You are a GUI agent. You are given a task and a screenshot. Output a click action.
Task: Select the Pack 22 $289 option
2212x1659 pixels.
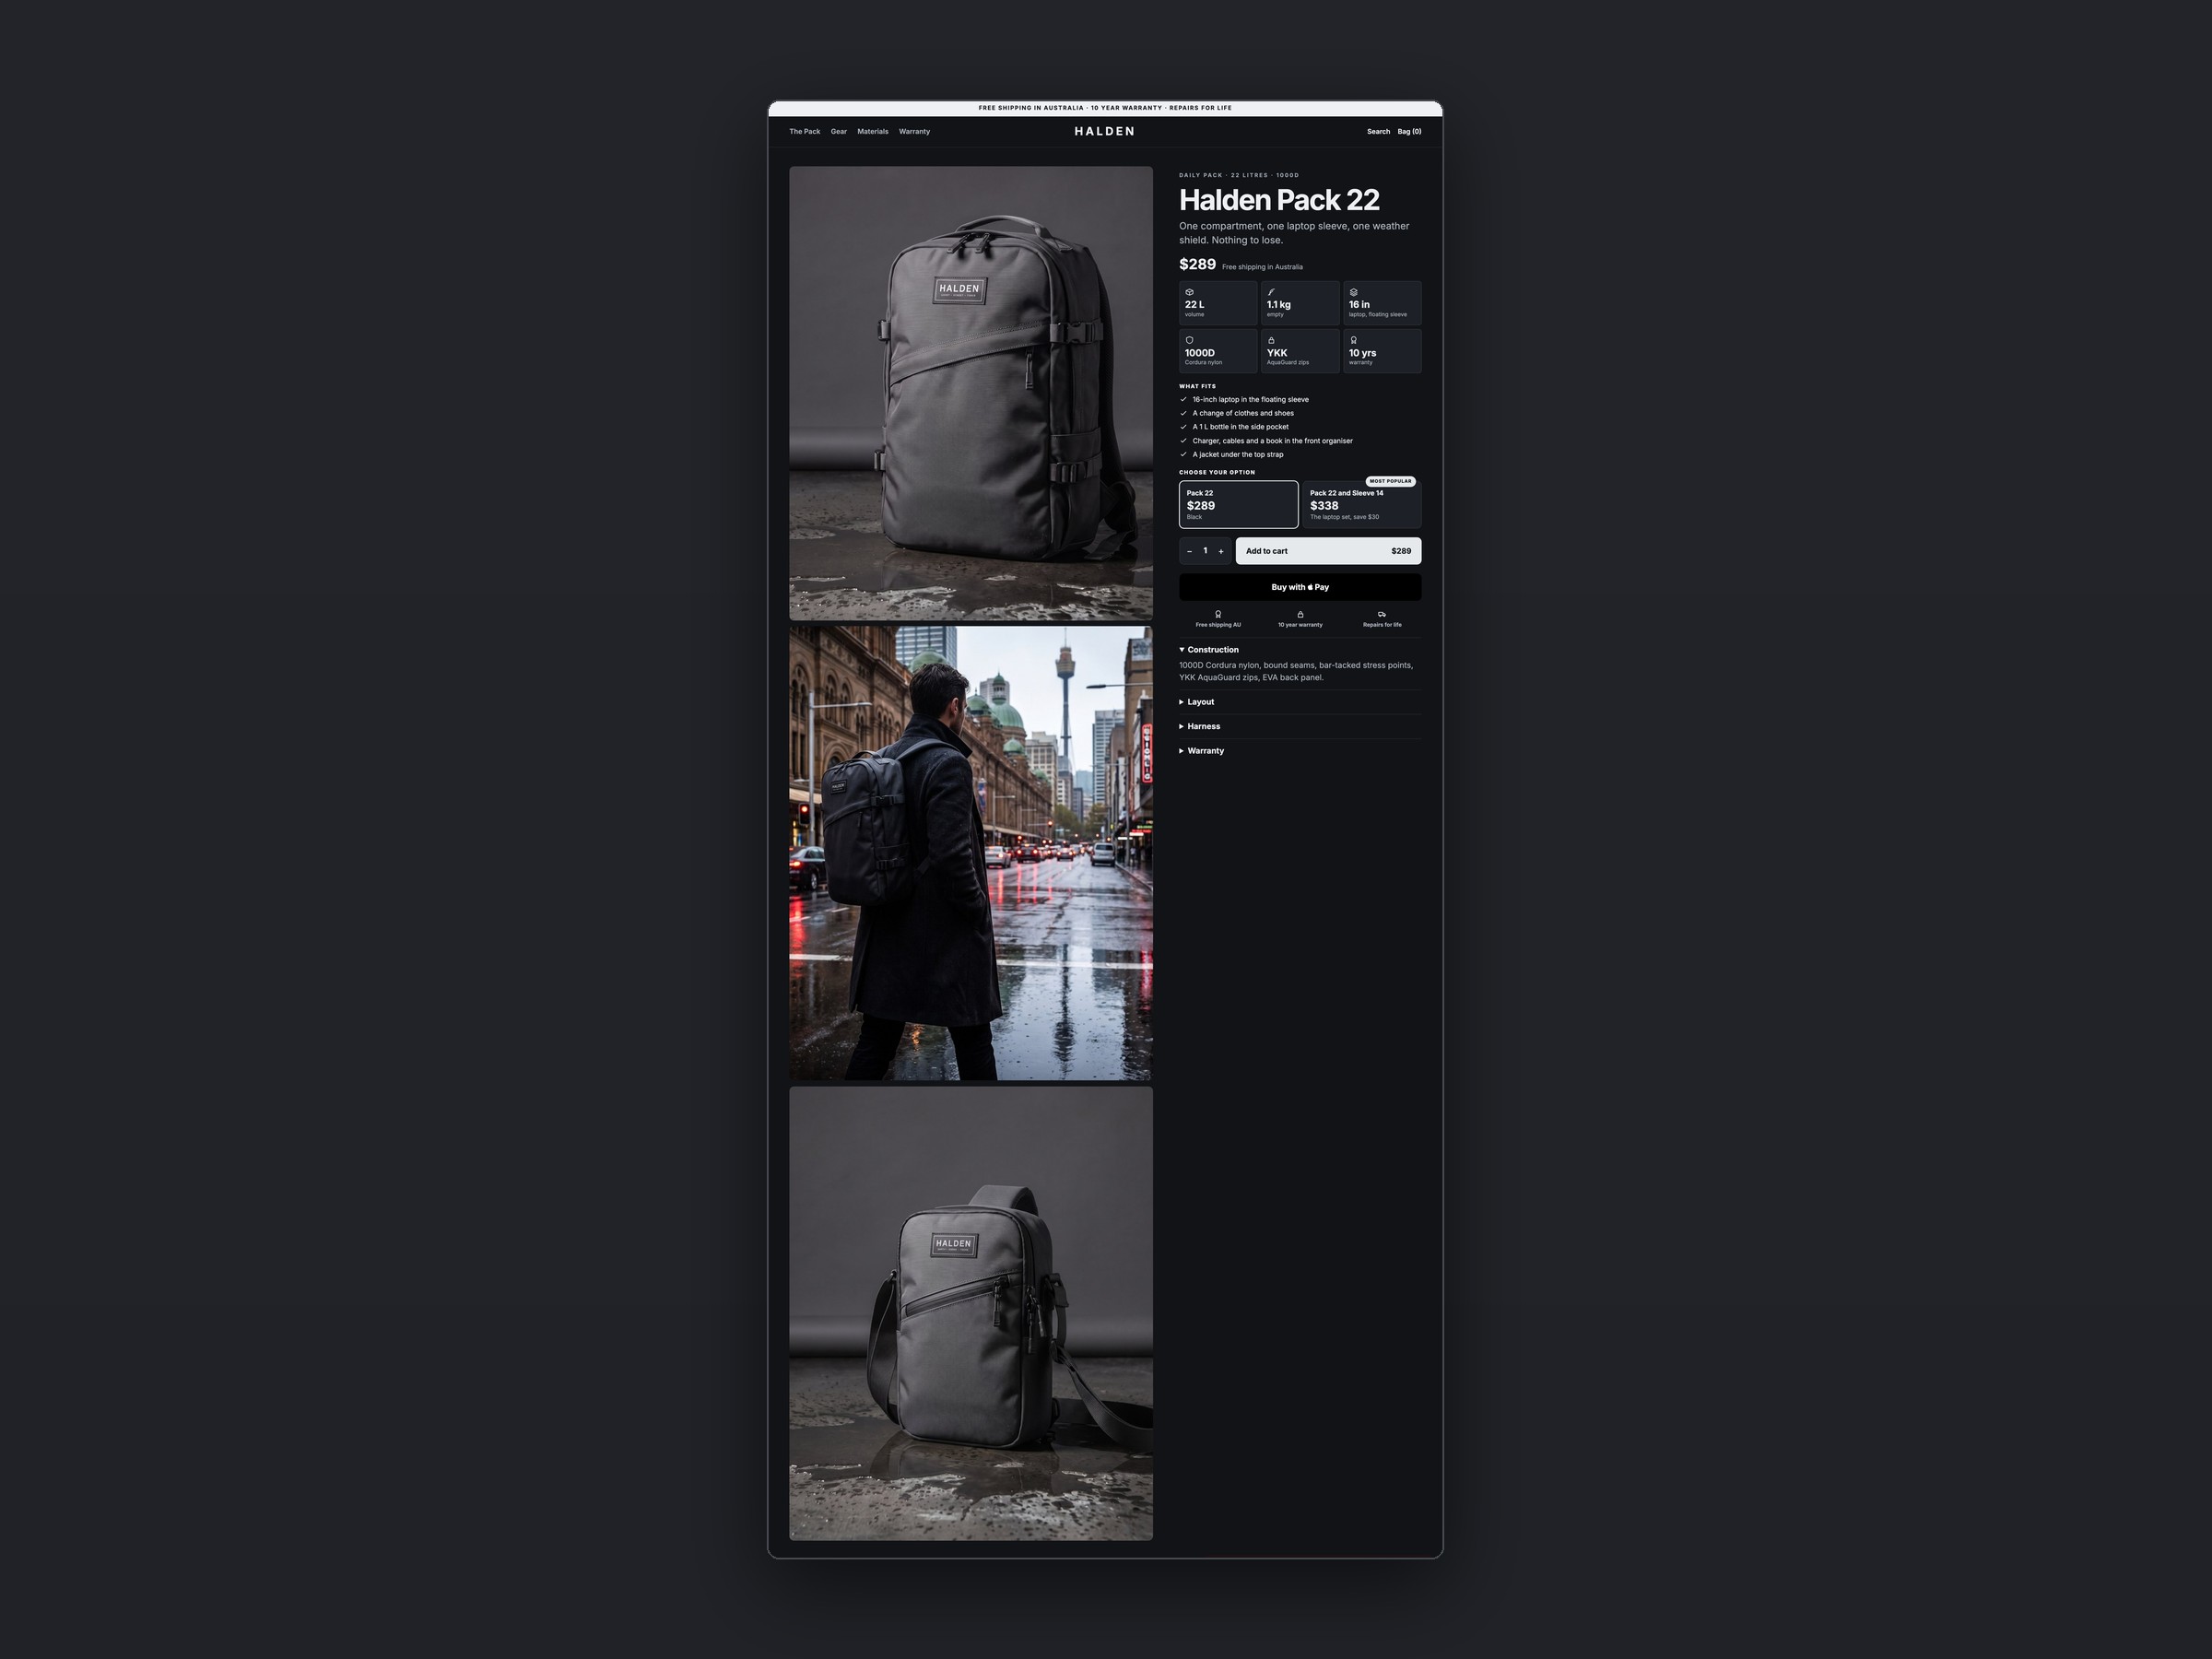(x=1238, y=504)
